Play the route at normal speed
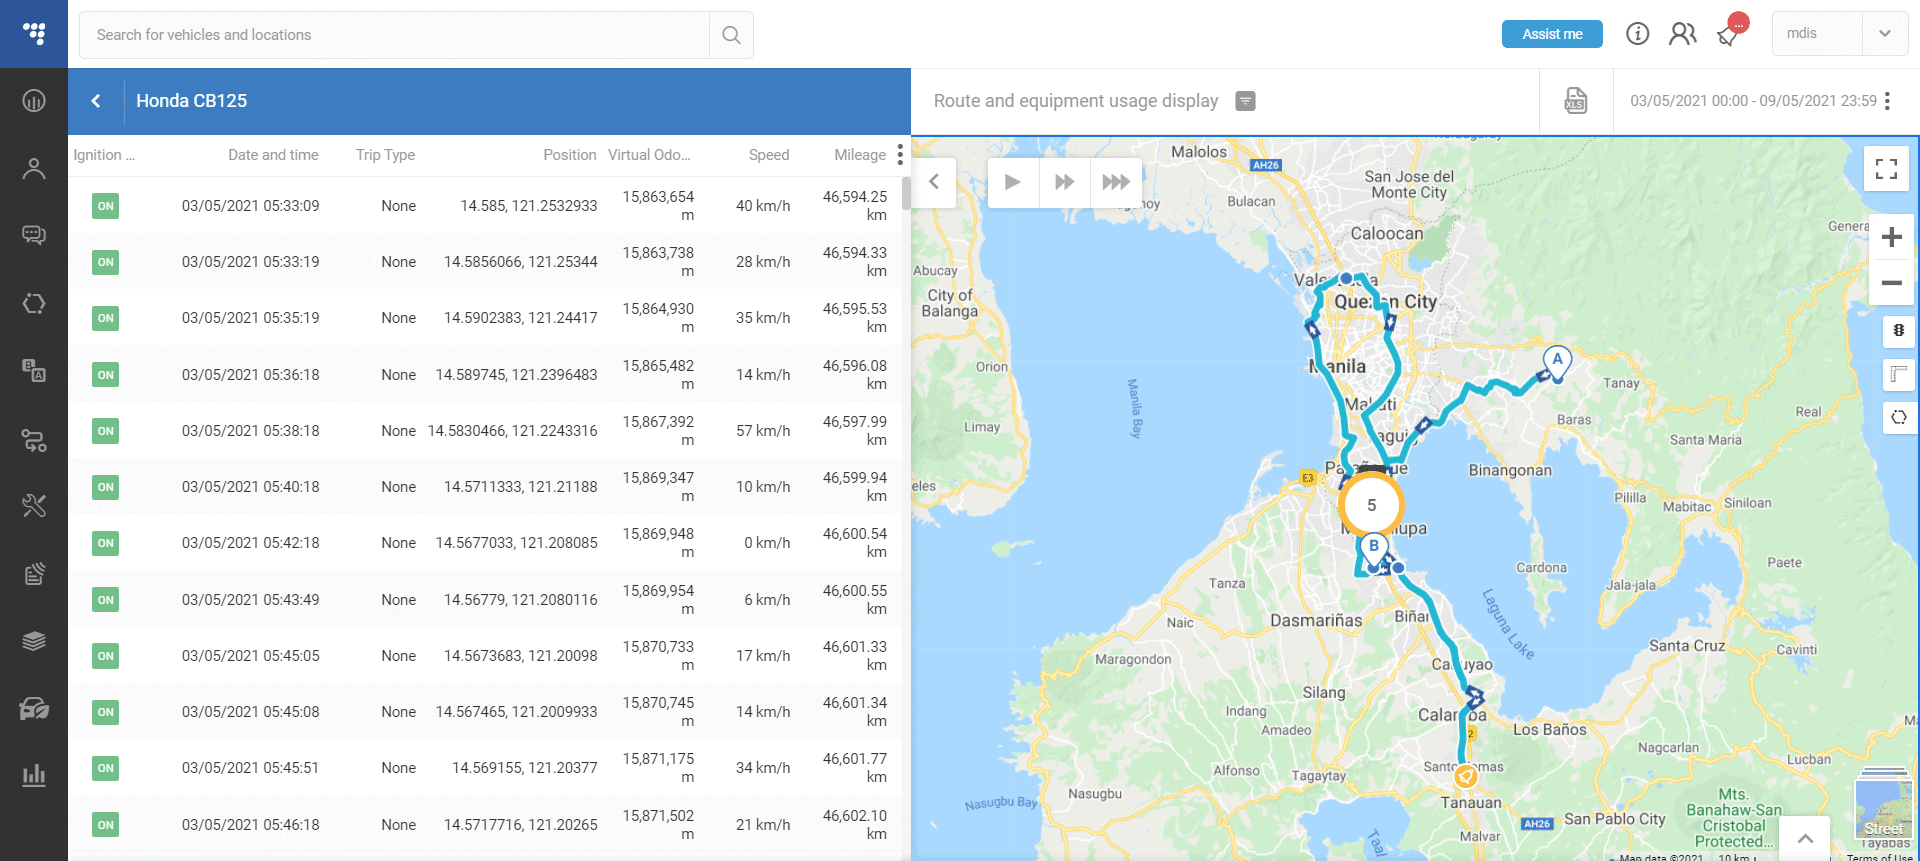 point(1012,182)
